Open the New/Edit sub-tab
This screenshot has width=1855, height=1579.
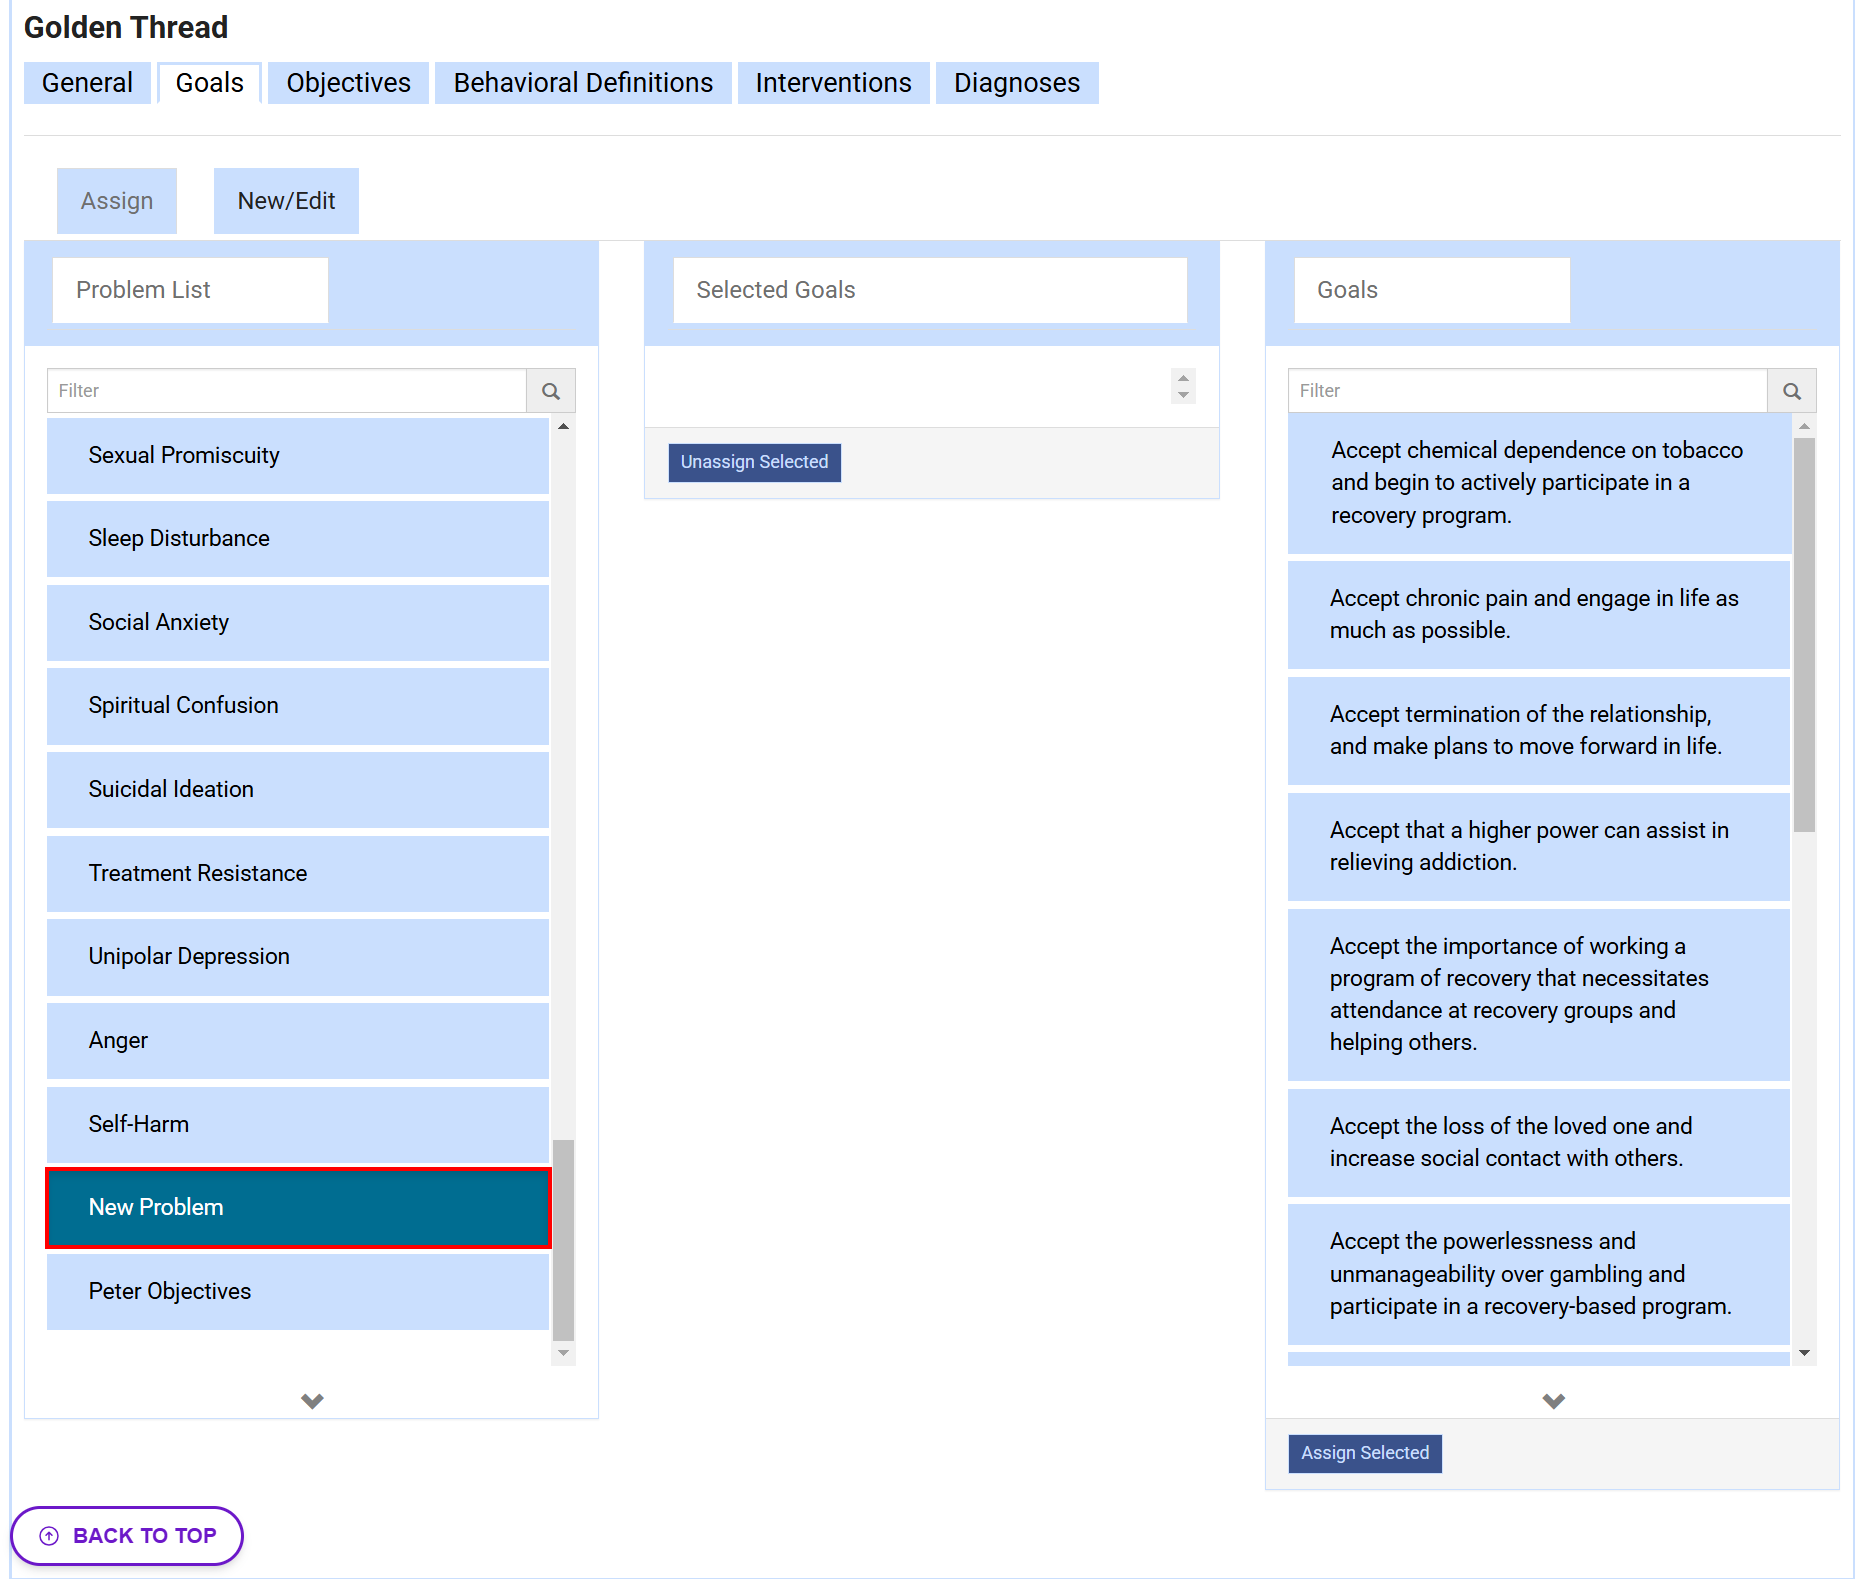click(286, 201)
